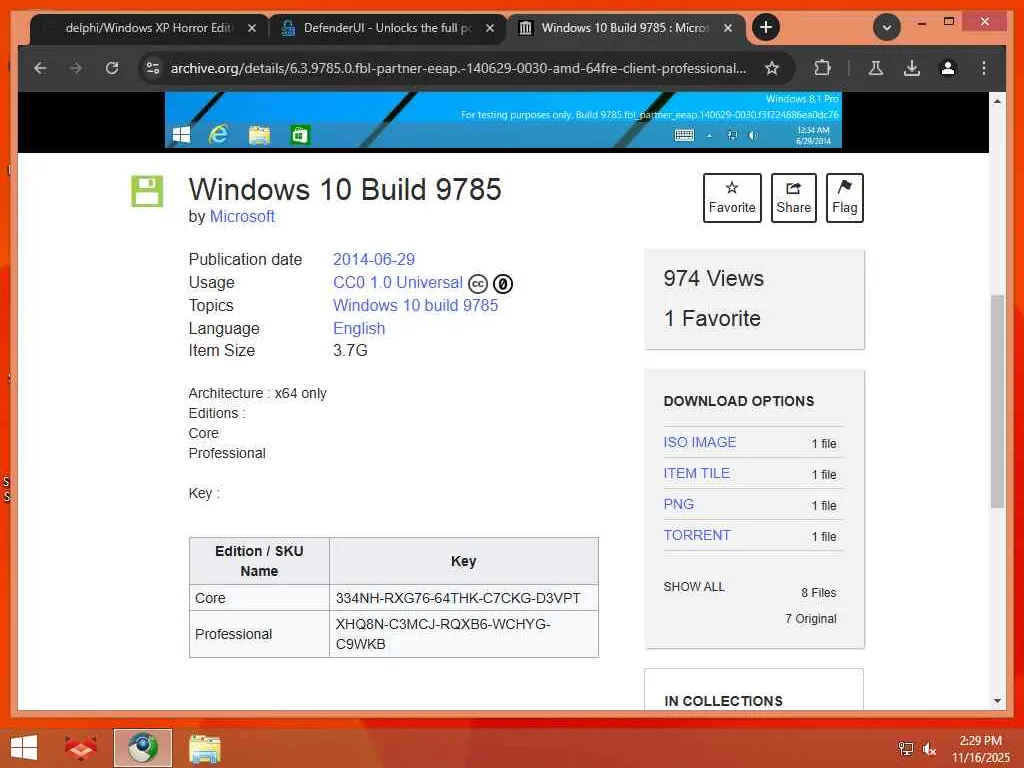Click the '1 Favorite' statistic

[712, 318]
